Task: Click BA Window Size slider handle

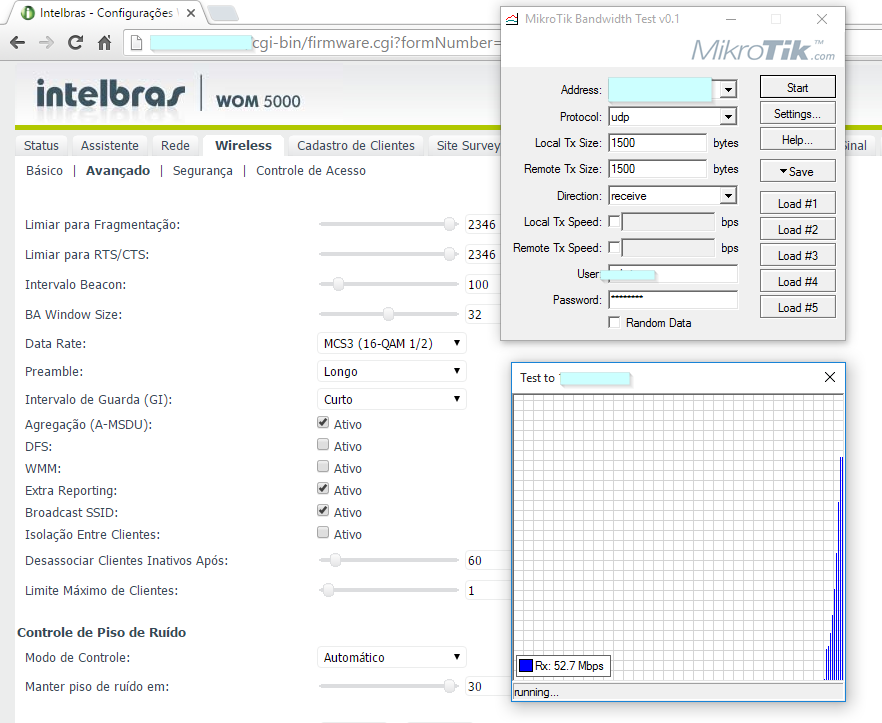Action: click(x=388, y=313)
